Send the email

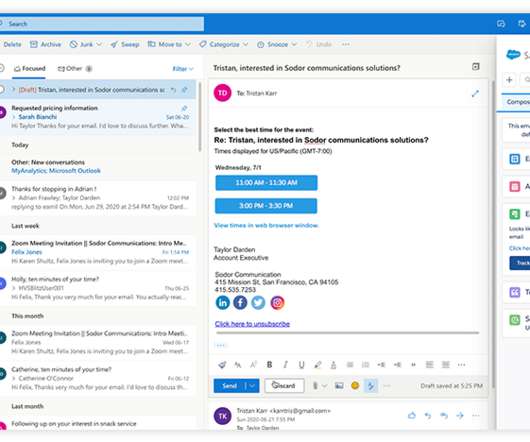[230, 386]
